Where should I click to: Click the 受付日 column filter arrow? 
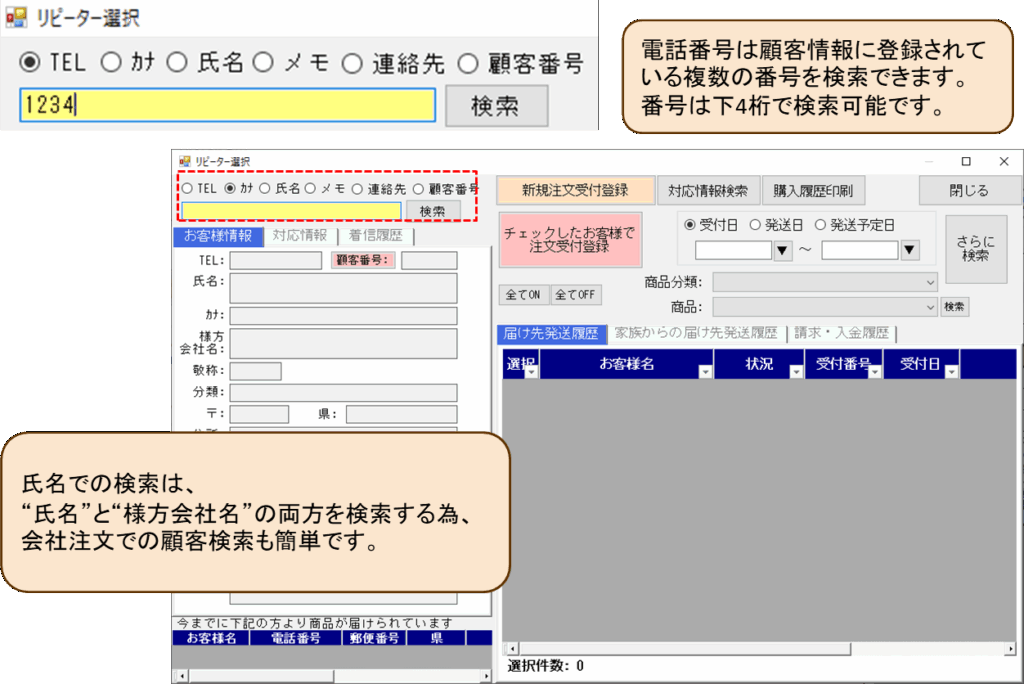[951, 371]
